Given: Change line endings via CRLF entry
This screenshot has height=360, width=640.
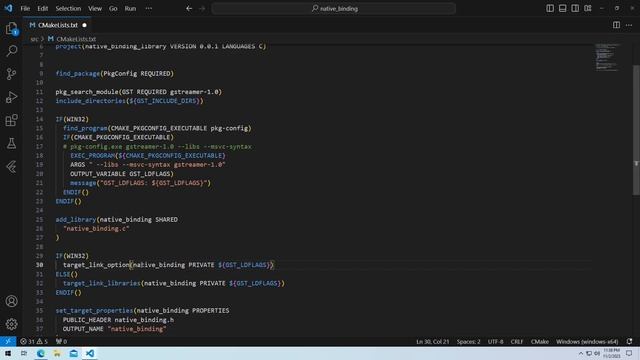Looking at the screenshot, I should click(517, 341).
